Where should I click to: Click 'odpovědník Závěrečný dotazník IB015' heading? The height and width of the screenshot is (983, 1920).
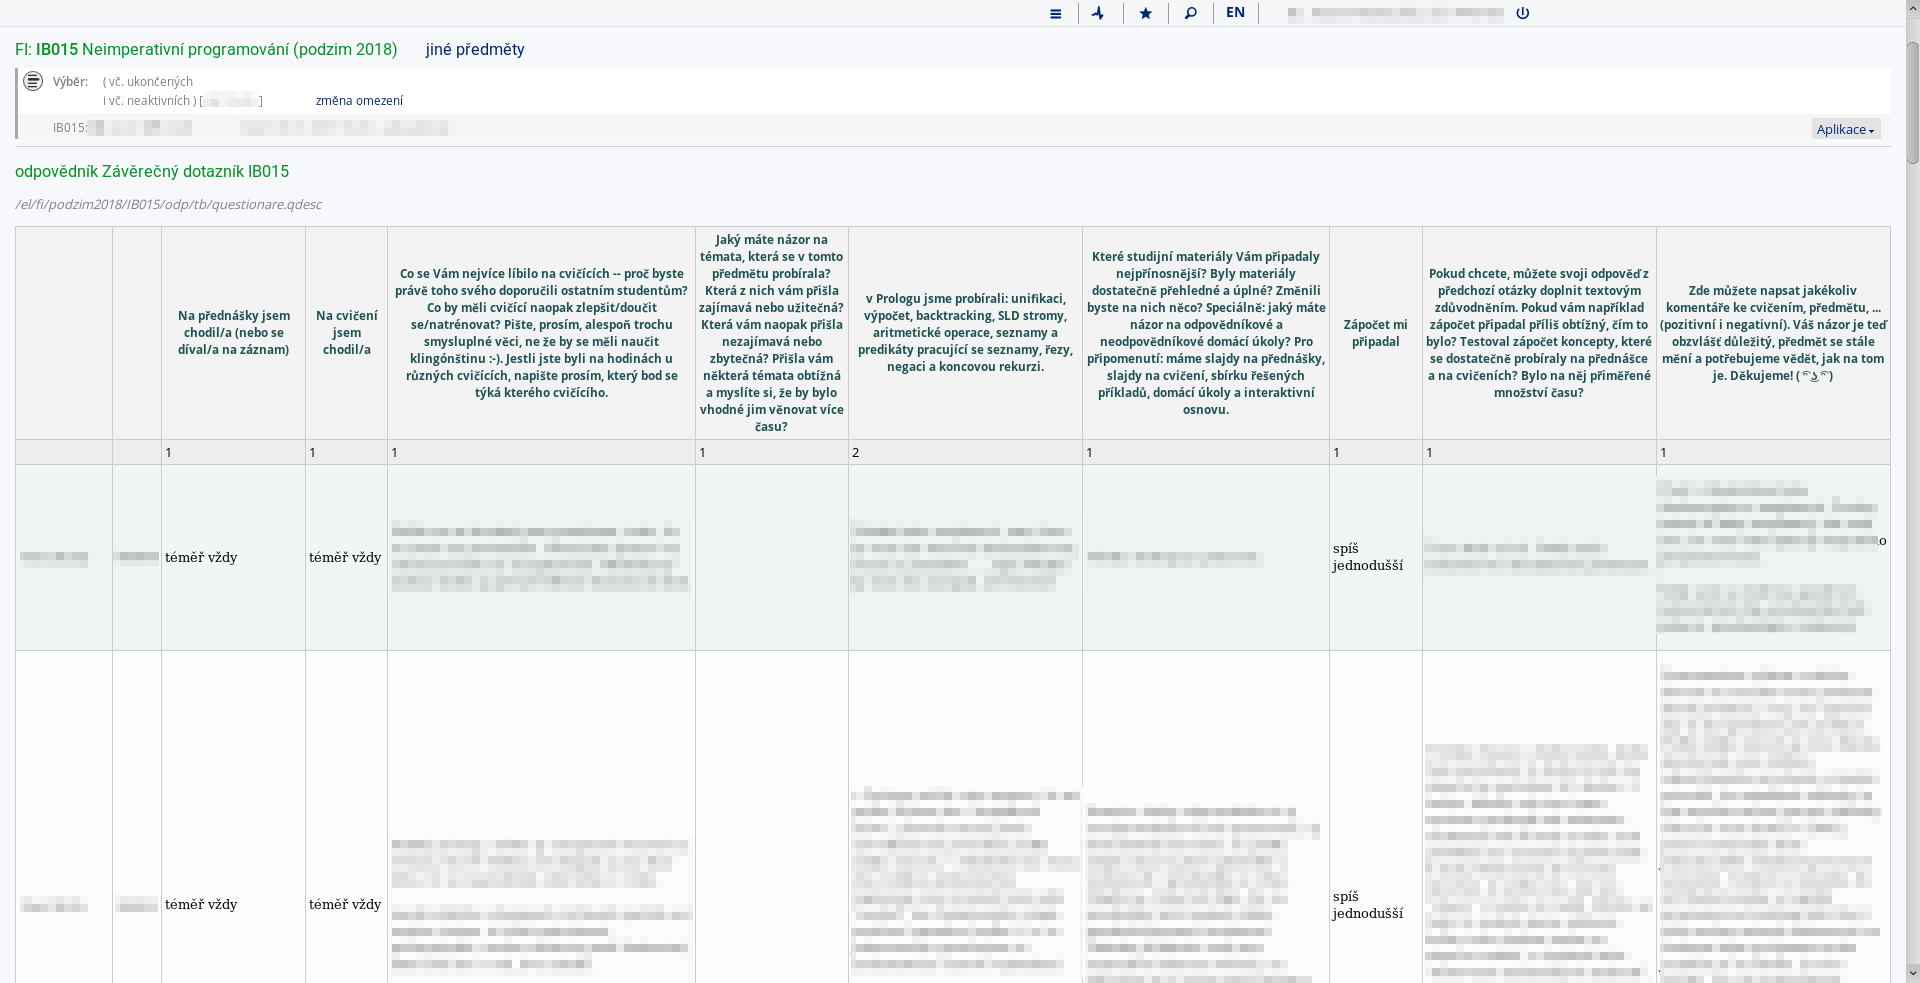click(x=152, y=172)
